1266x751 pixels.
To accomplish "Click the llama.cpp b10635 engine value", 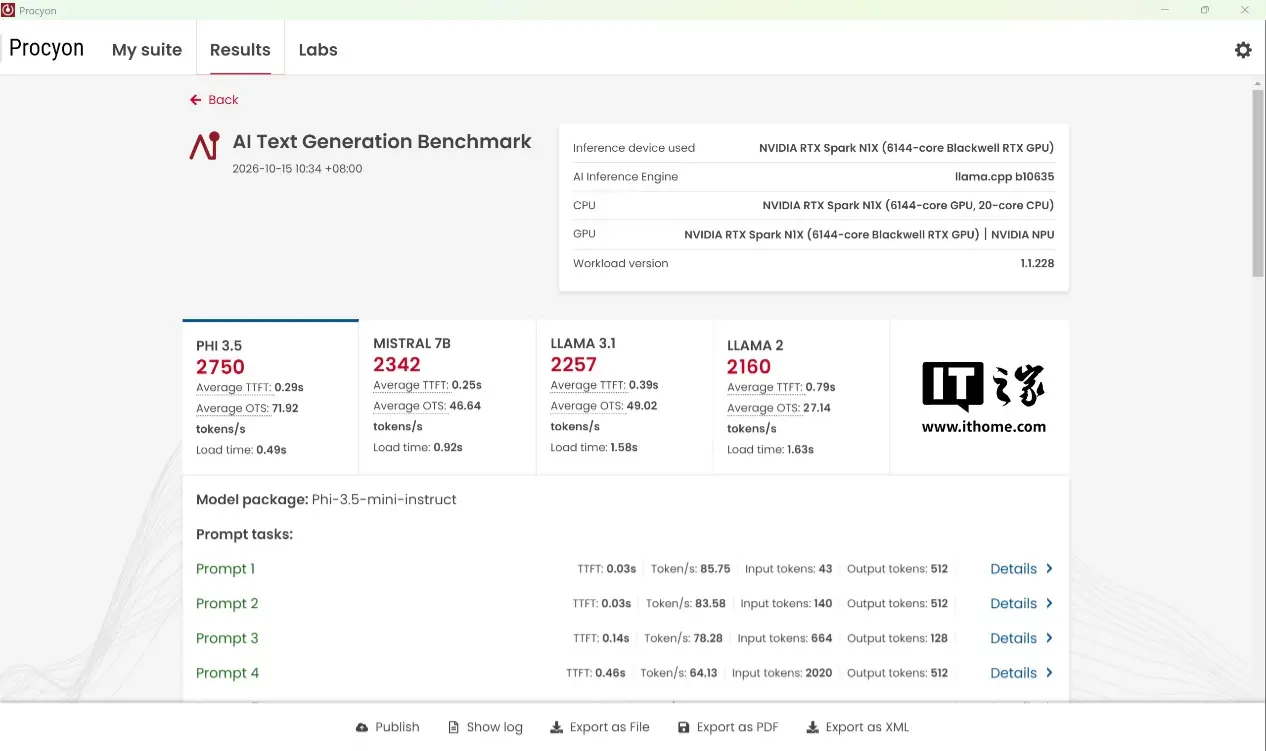I will 1004,177.
